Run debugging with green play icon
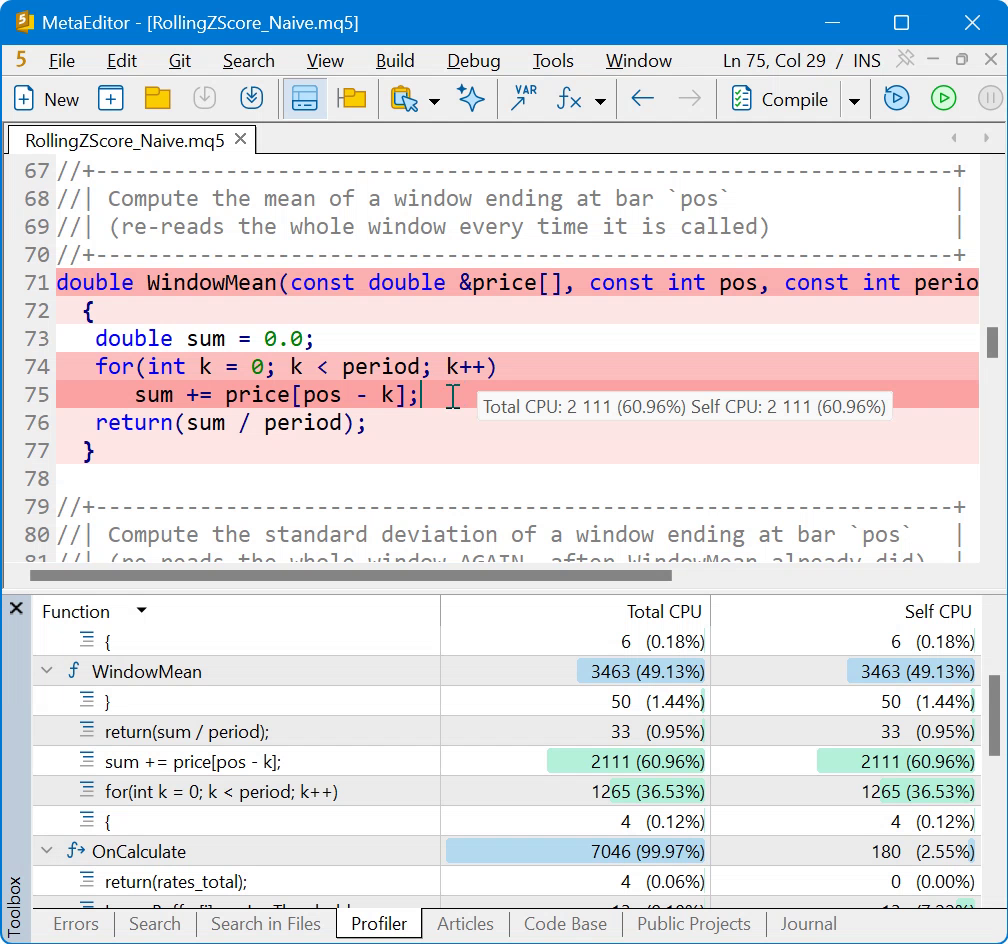Viewport: 1008px width, 944px height. point(943,99)
